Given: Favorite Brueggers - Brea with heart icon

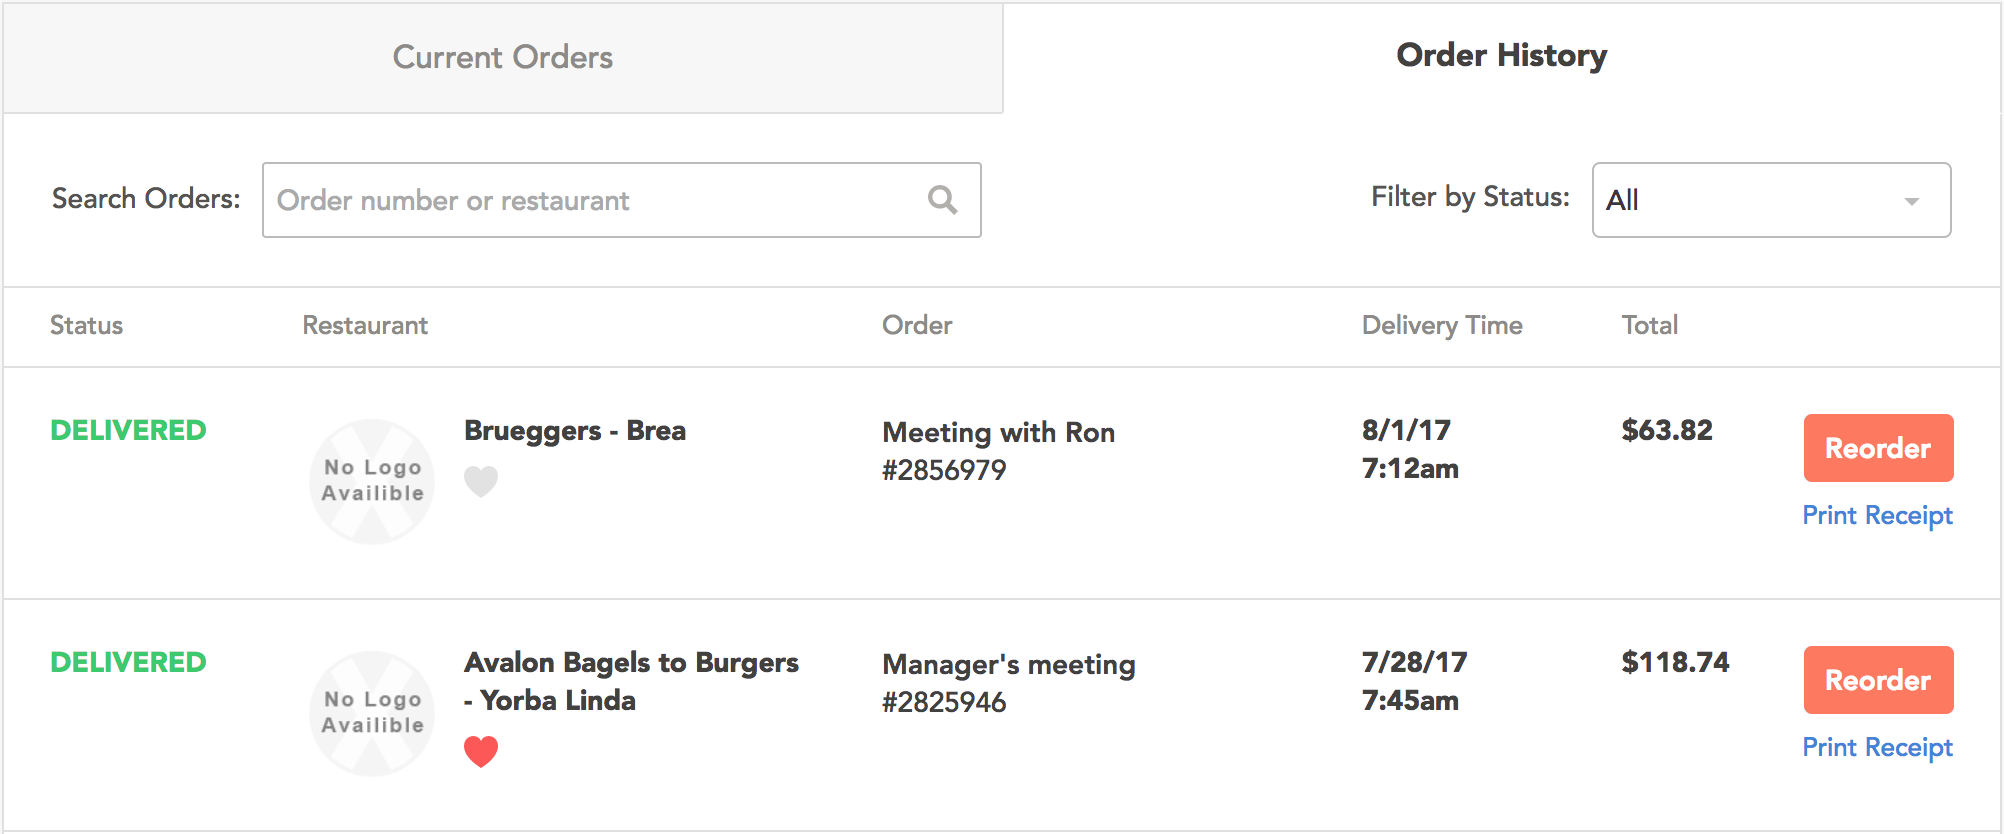Looking at the screenshot, I should [481, 482].
